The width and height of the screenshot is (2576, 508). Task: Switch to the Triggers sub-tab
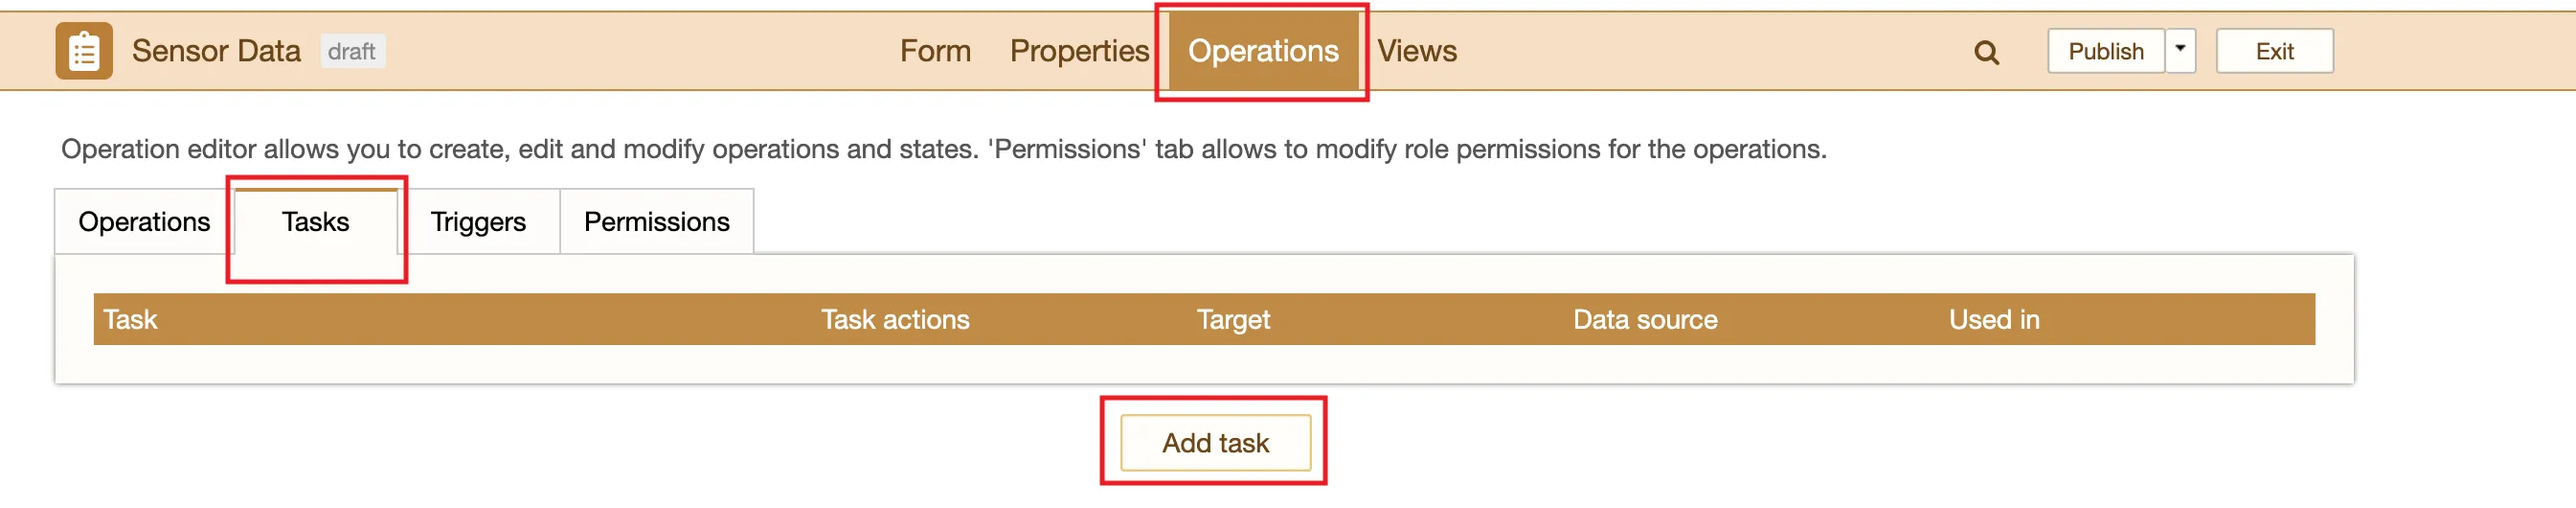click(478, 222)
